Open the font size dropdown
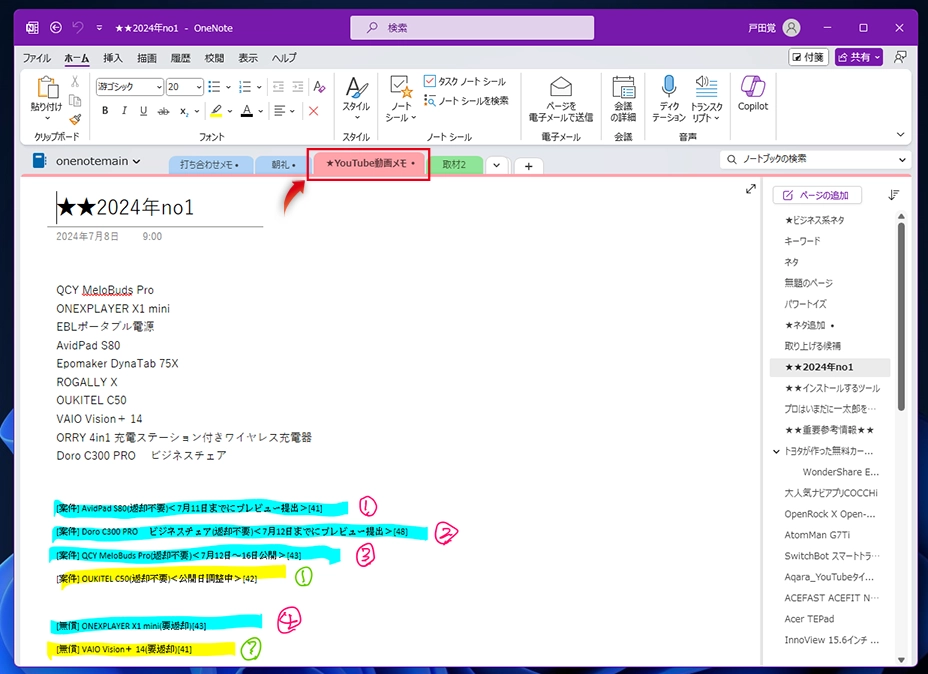The image size is (928, 674). [199, 87]
